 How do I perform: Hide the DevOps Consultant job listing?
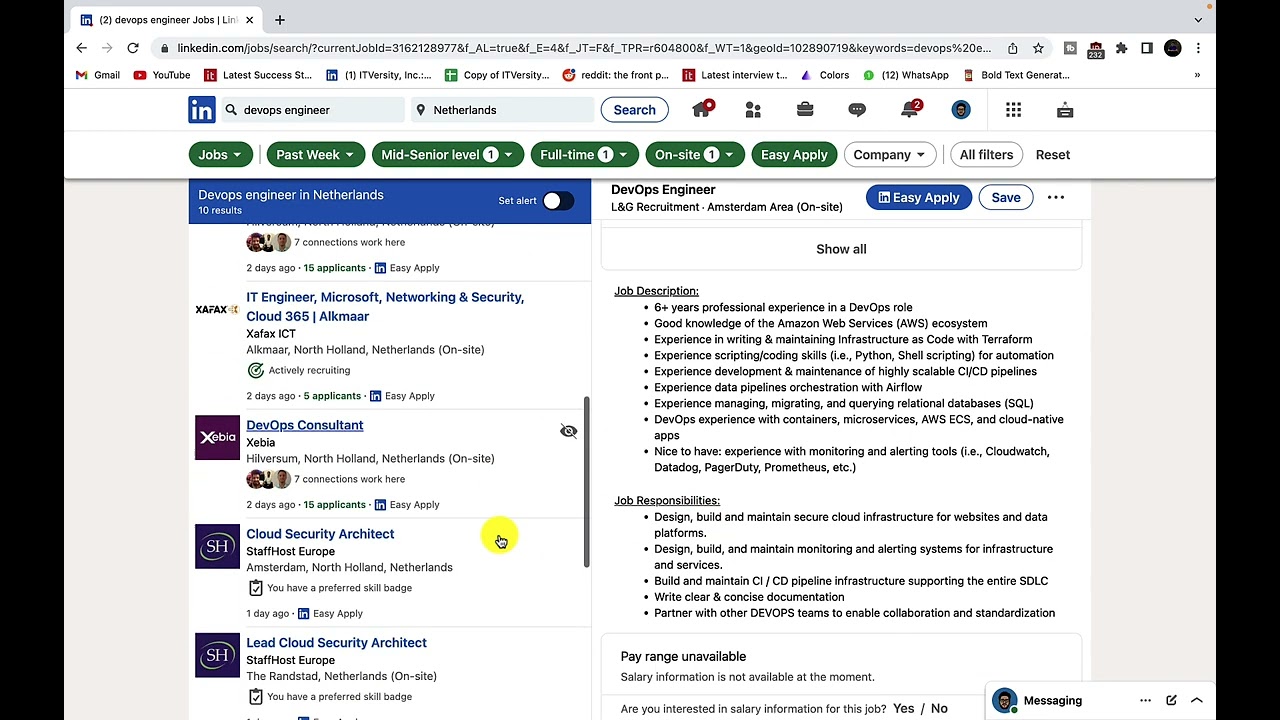pyautogui.click(x=568, y=431)
